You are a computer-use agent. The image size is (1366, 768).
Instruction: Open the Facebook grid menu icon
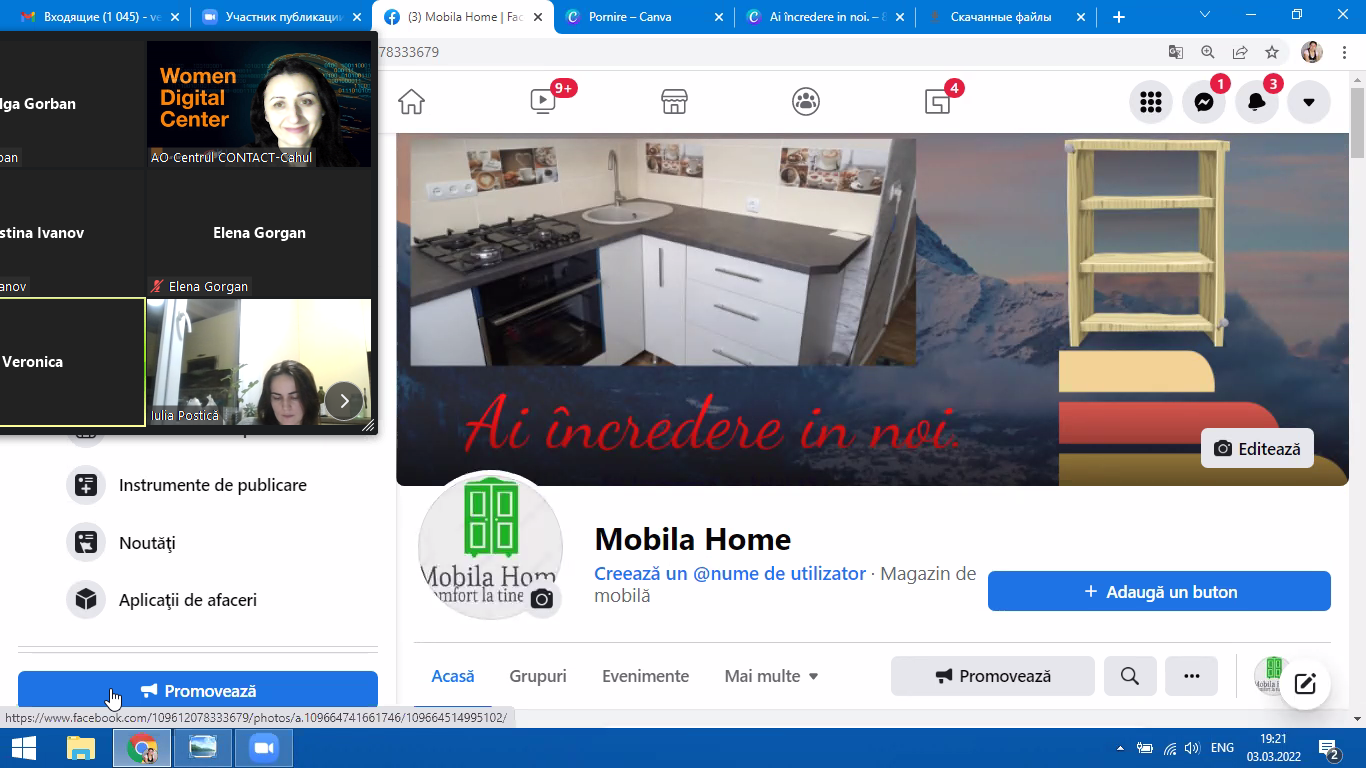pyautogui.click(x=1151, y=102)
